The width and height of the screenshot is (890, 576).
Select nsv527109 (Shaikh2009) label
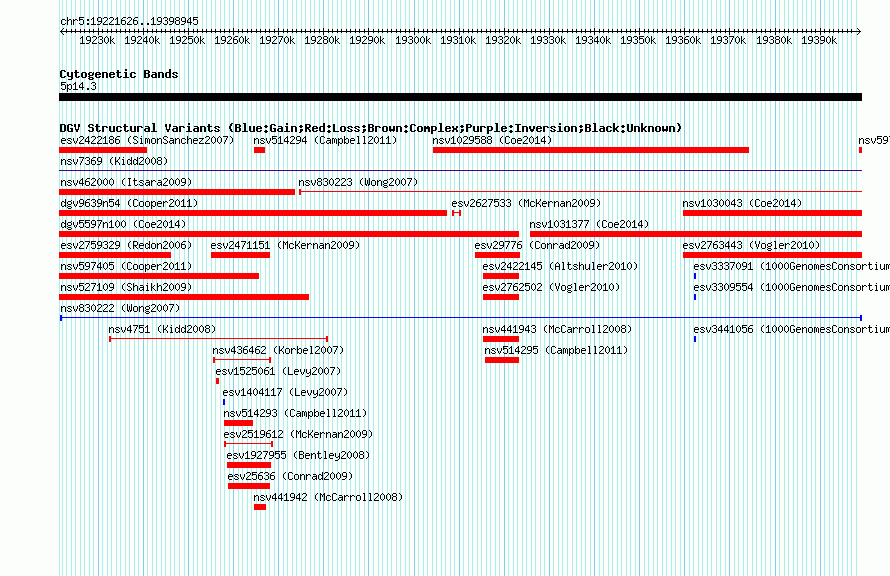[x=126, y=287]
